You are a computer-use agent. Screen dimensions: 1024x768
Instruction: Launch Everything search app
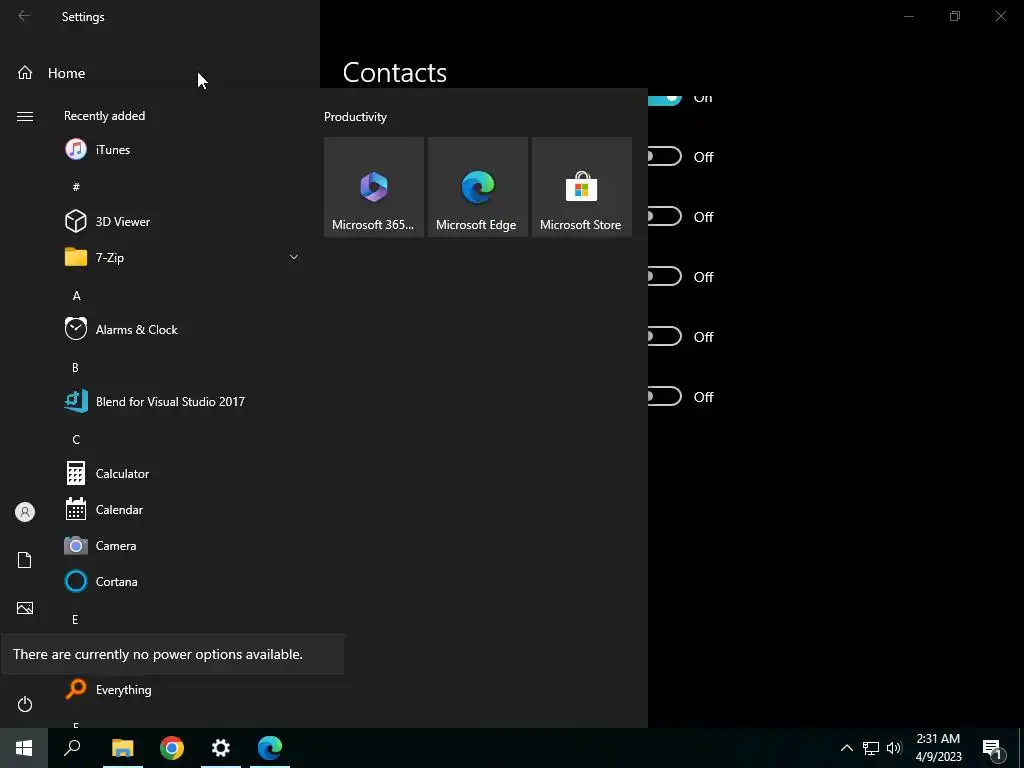[183, 690]
